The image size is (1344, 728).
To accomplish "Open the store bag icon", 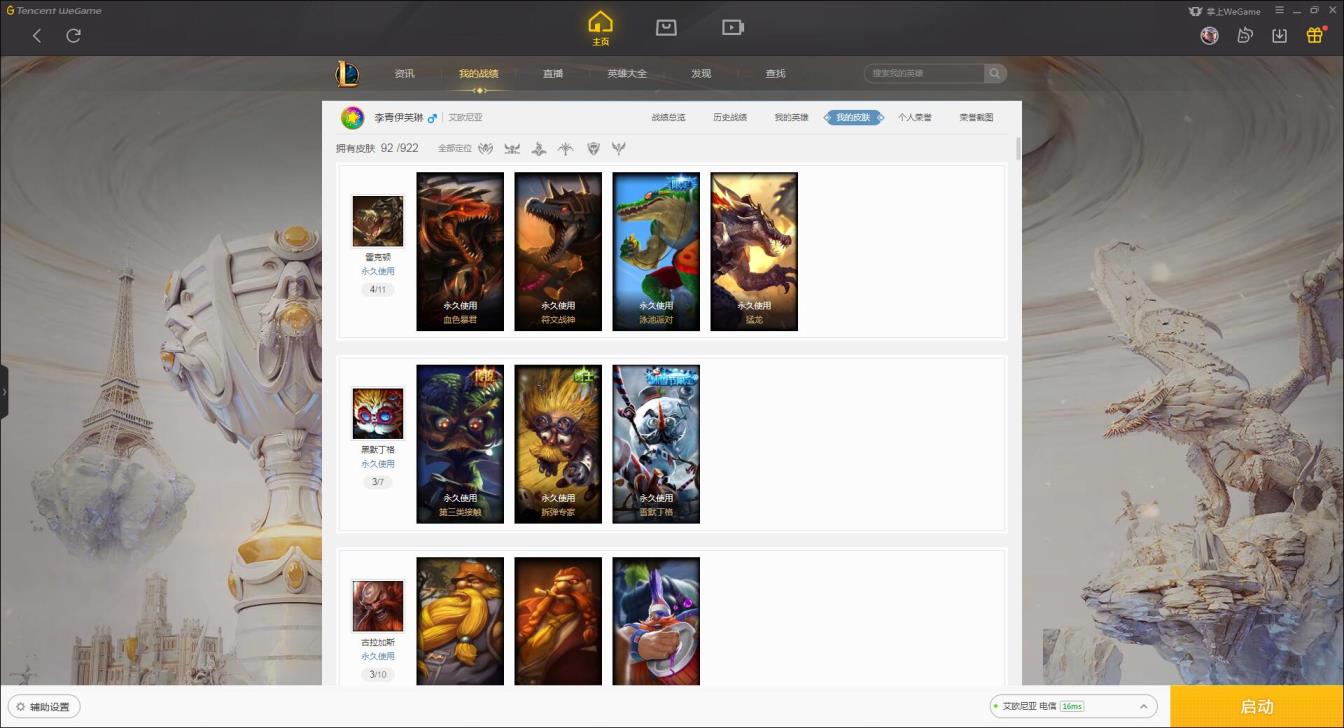I will pos(666,28).
